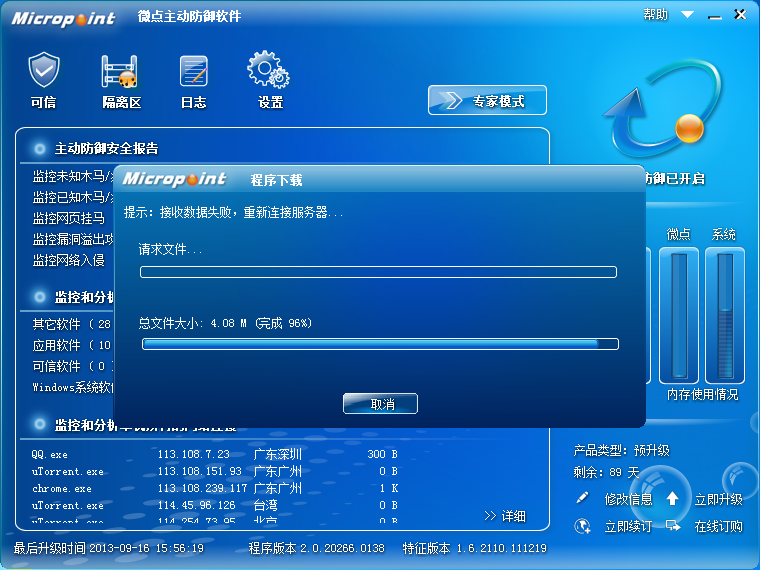Viewport: 760px width, 570px height.
Task: Click the order icon beside 在线订购
Action: coord(673,525)
